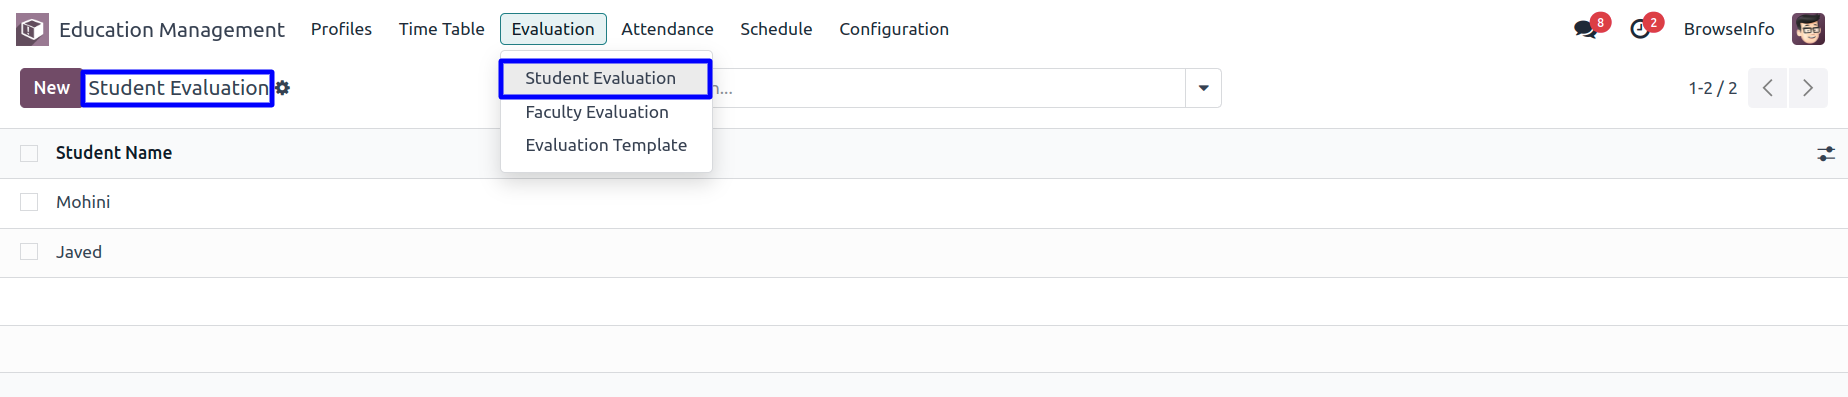Open the column settings adjust icon
This screenshot has width=1848, height=397.
tap(1826, 154)
